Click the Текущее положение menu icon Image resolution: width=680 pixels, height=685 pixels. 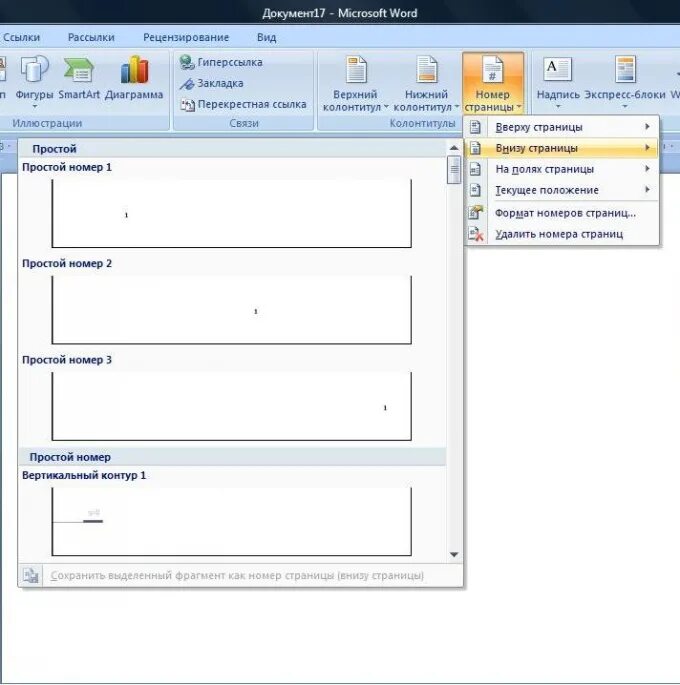coord(475,190)
